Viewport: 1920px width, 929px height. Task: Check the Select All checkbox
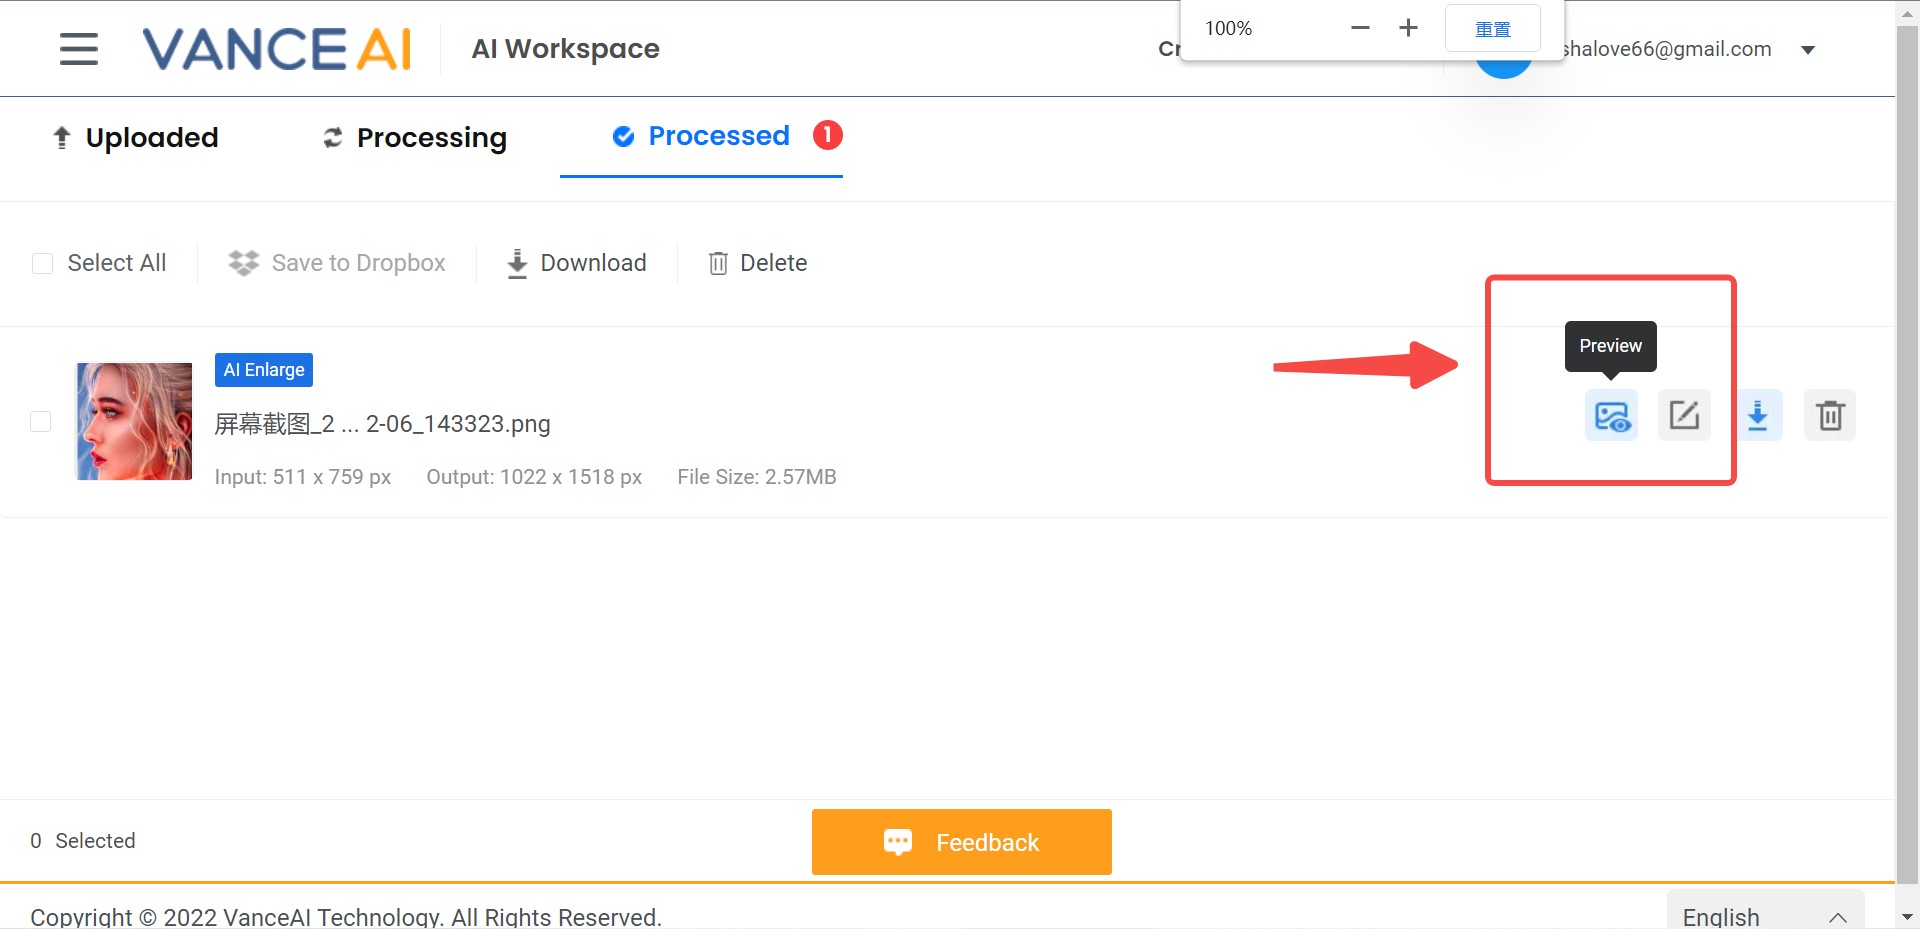42,263
